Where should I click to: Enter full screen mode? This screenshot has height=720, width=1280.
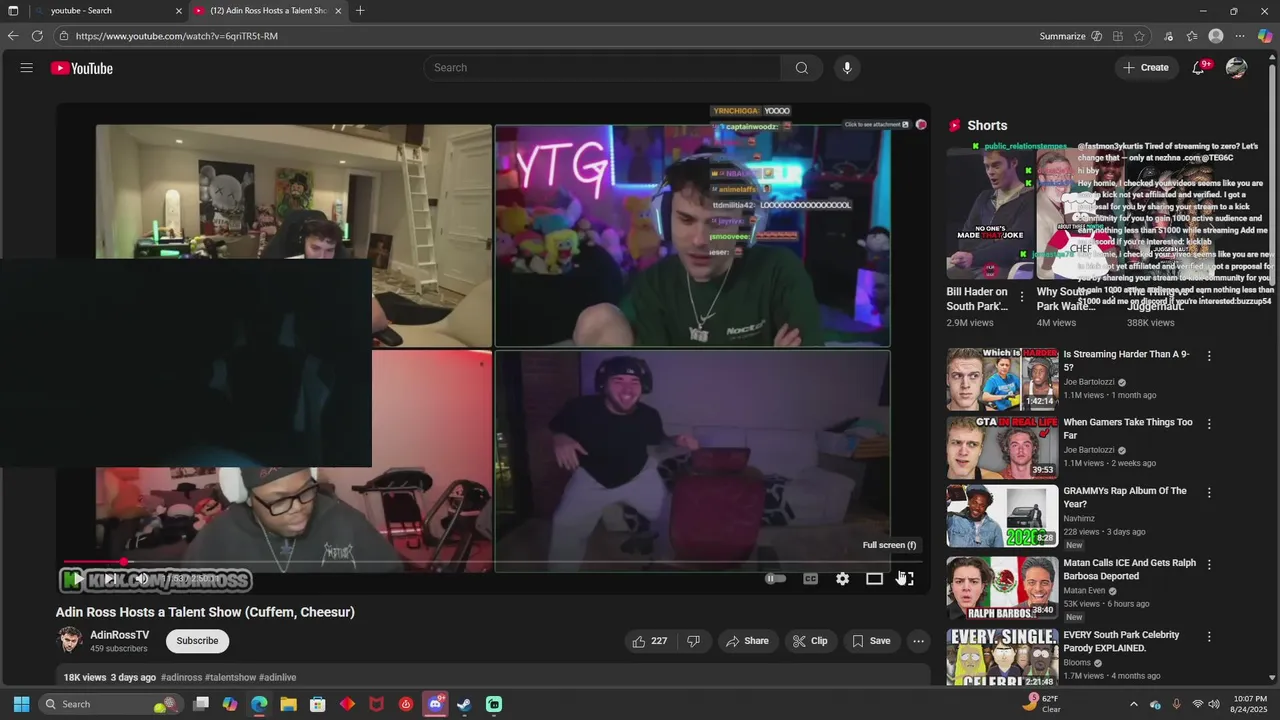tap(905, 578)
